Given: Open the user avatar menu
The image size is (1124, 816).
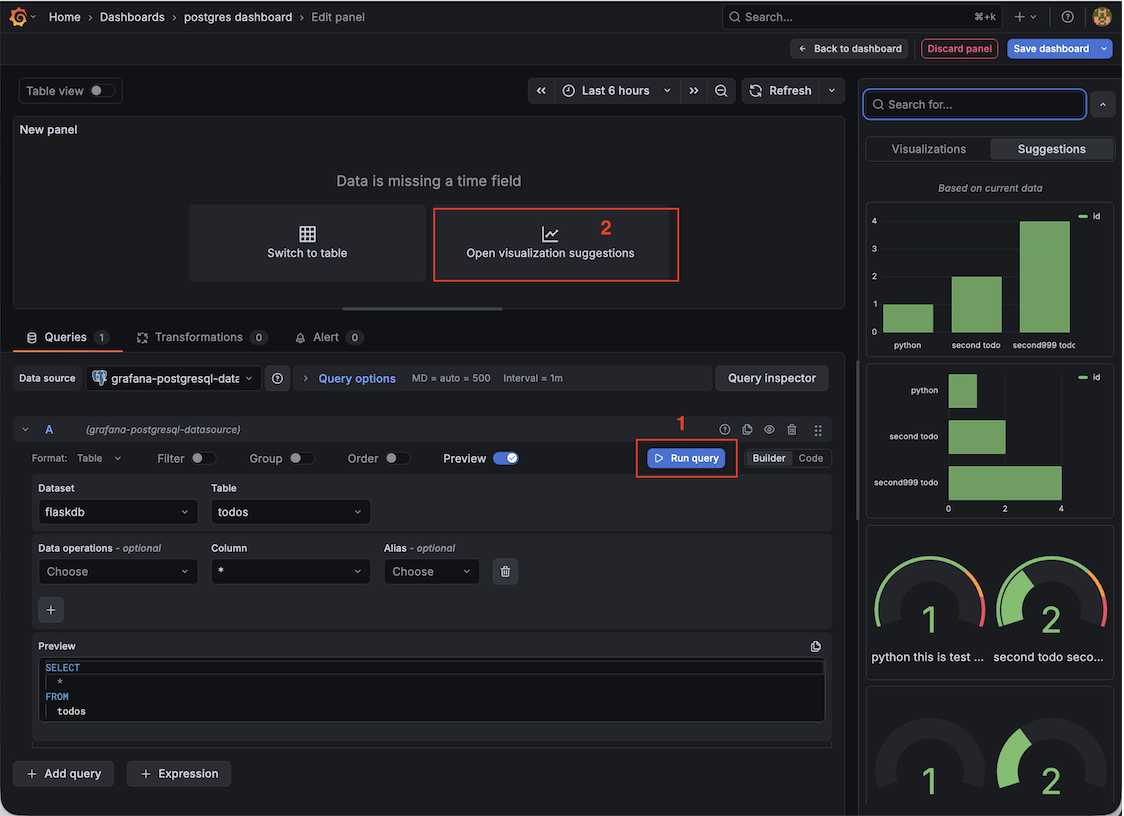Looking at the screenshot, I should pyautogui.click(x=1102, y=16).
